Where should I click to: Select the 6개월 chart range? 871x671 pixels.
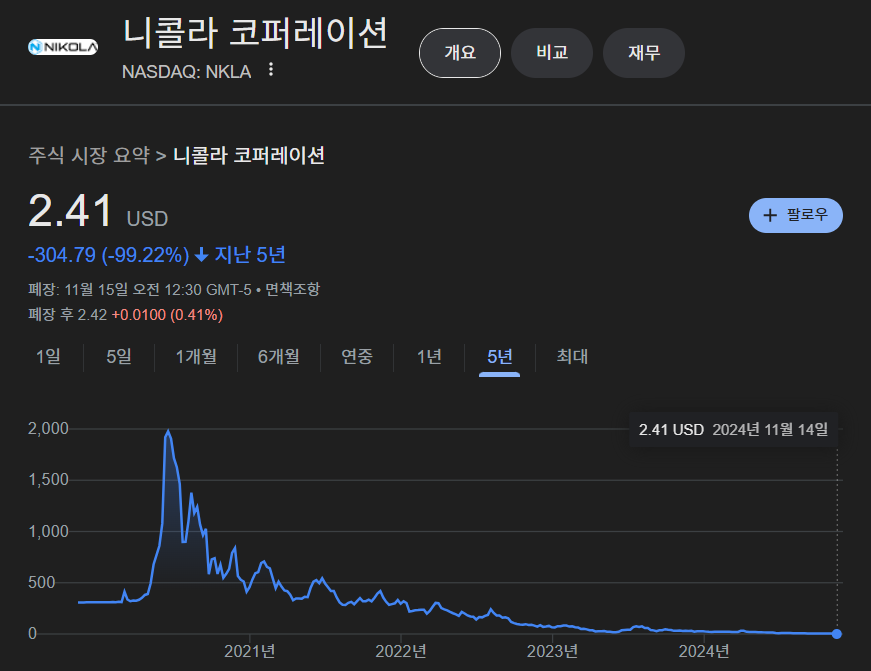point(279,357)
